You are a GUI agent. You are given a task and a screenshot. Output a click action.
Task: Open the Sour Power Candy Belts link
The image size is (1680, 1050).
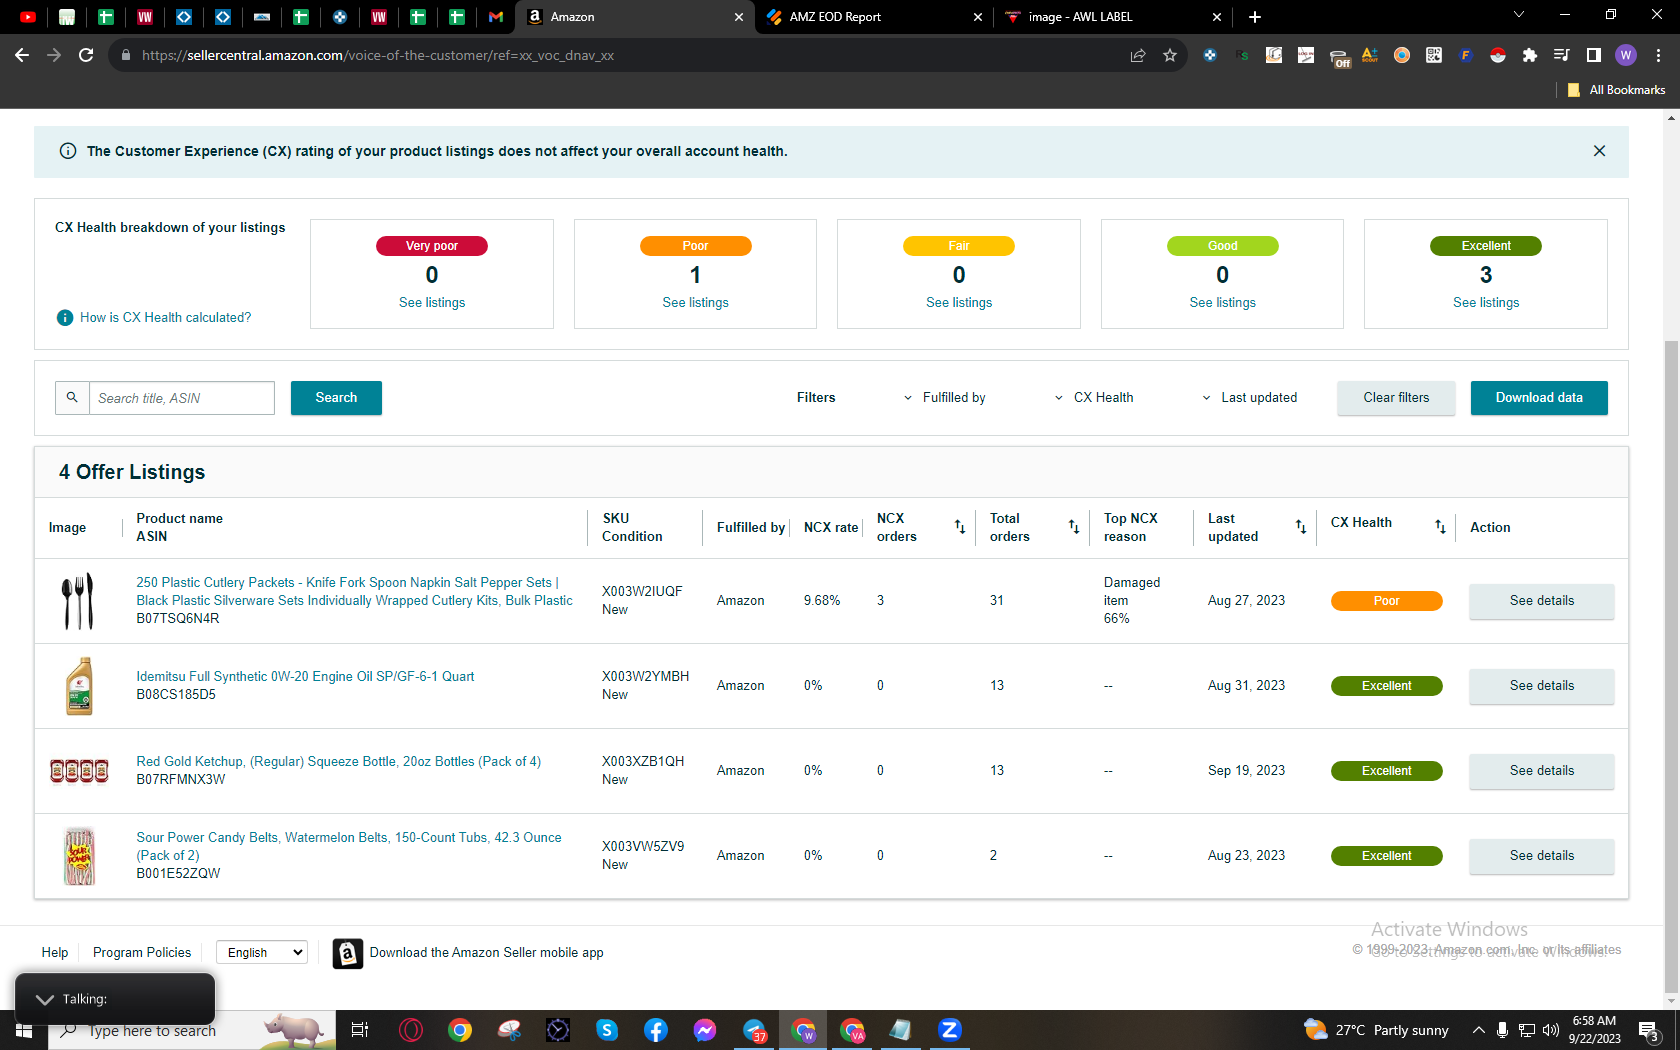[x=349, y=847]
